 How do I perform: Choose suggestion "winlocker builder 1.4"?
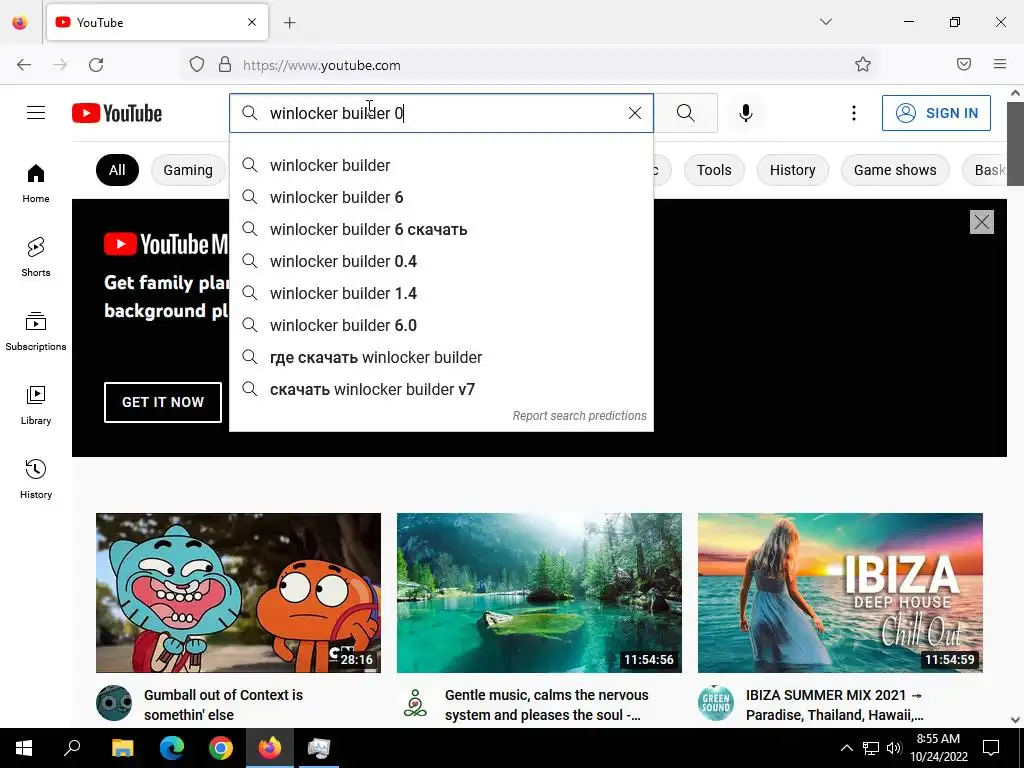[441, 293]
